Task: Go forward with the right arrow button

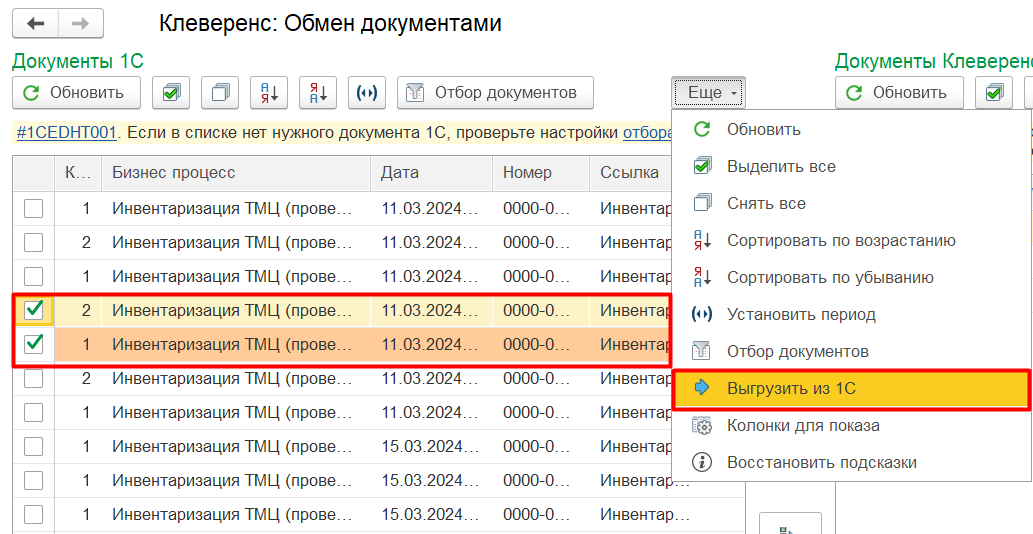Action: click(80, 24)
